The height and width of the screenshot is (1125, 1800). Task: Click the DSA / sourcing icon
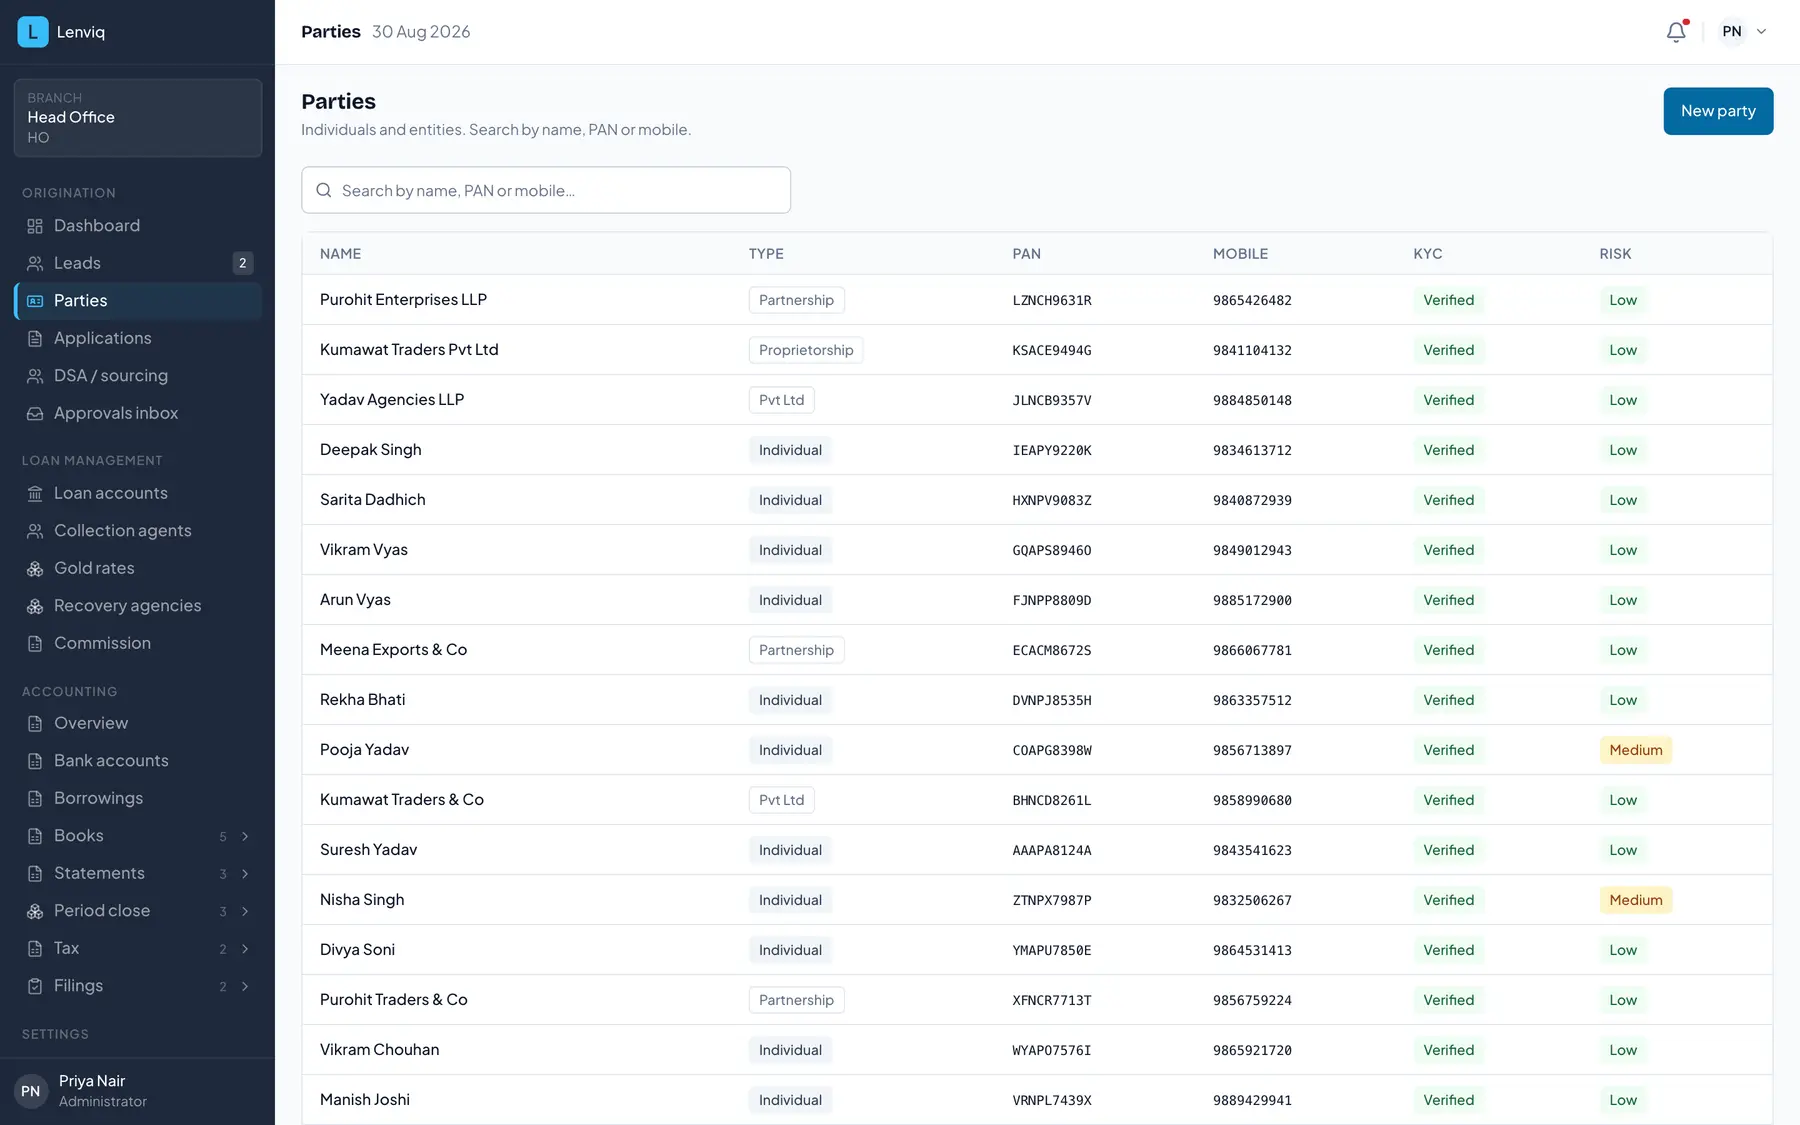[35, 376]
